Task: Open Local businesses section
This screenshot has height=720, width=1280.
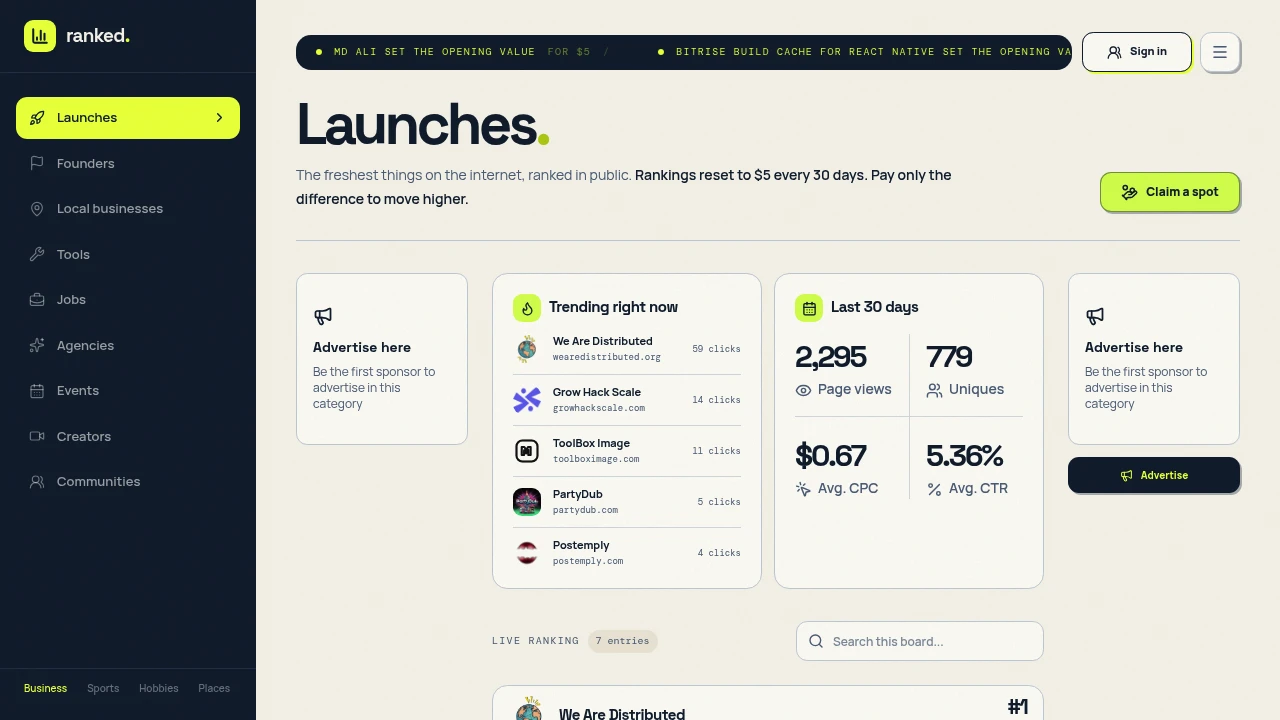Action: (x=128, y=209)
